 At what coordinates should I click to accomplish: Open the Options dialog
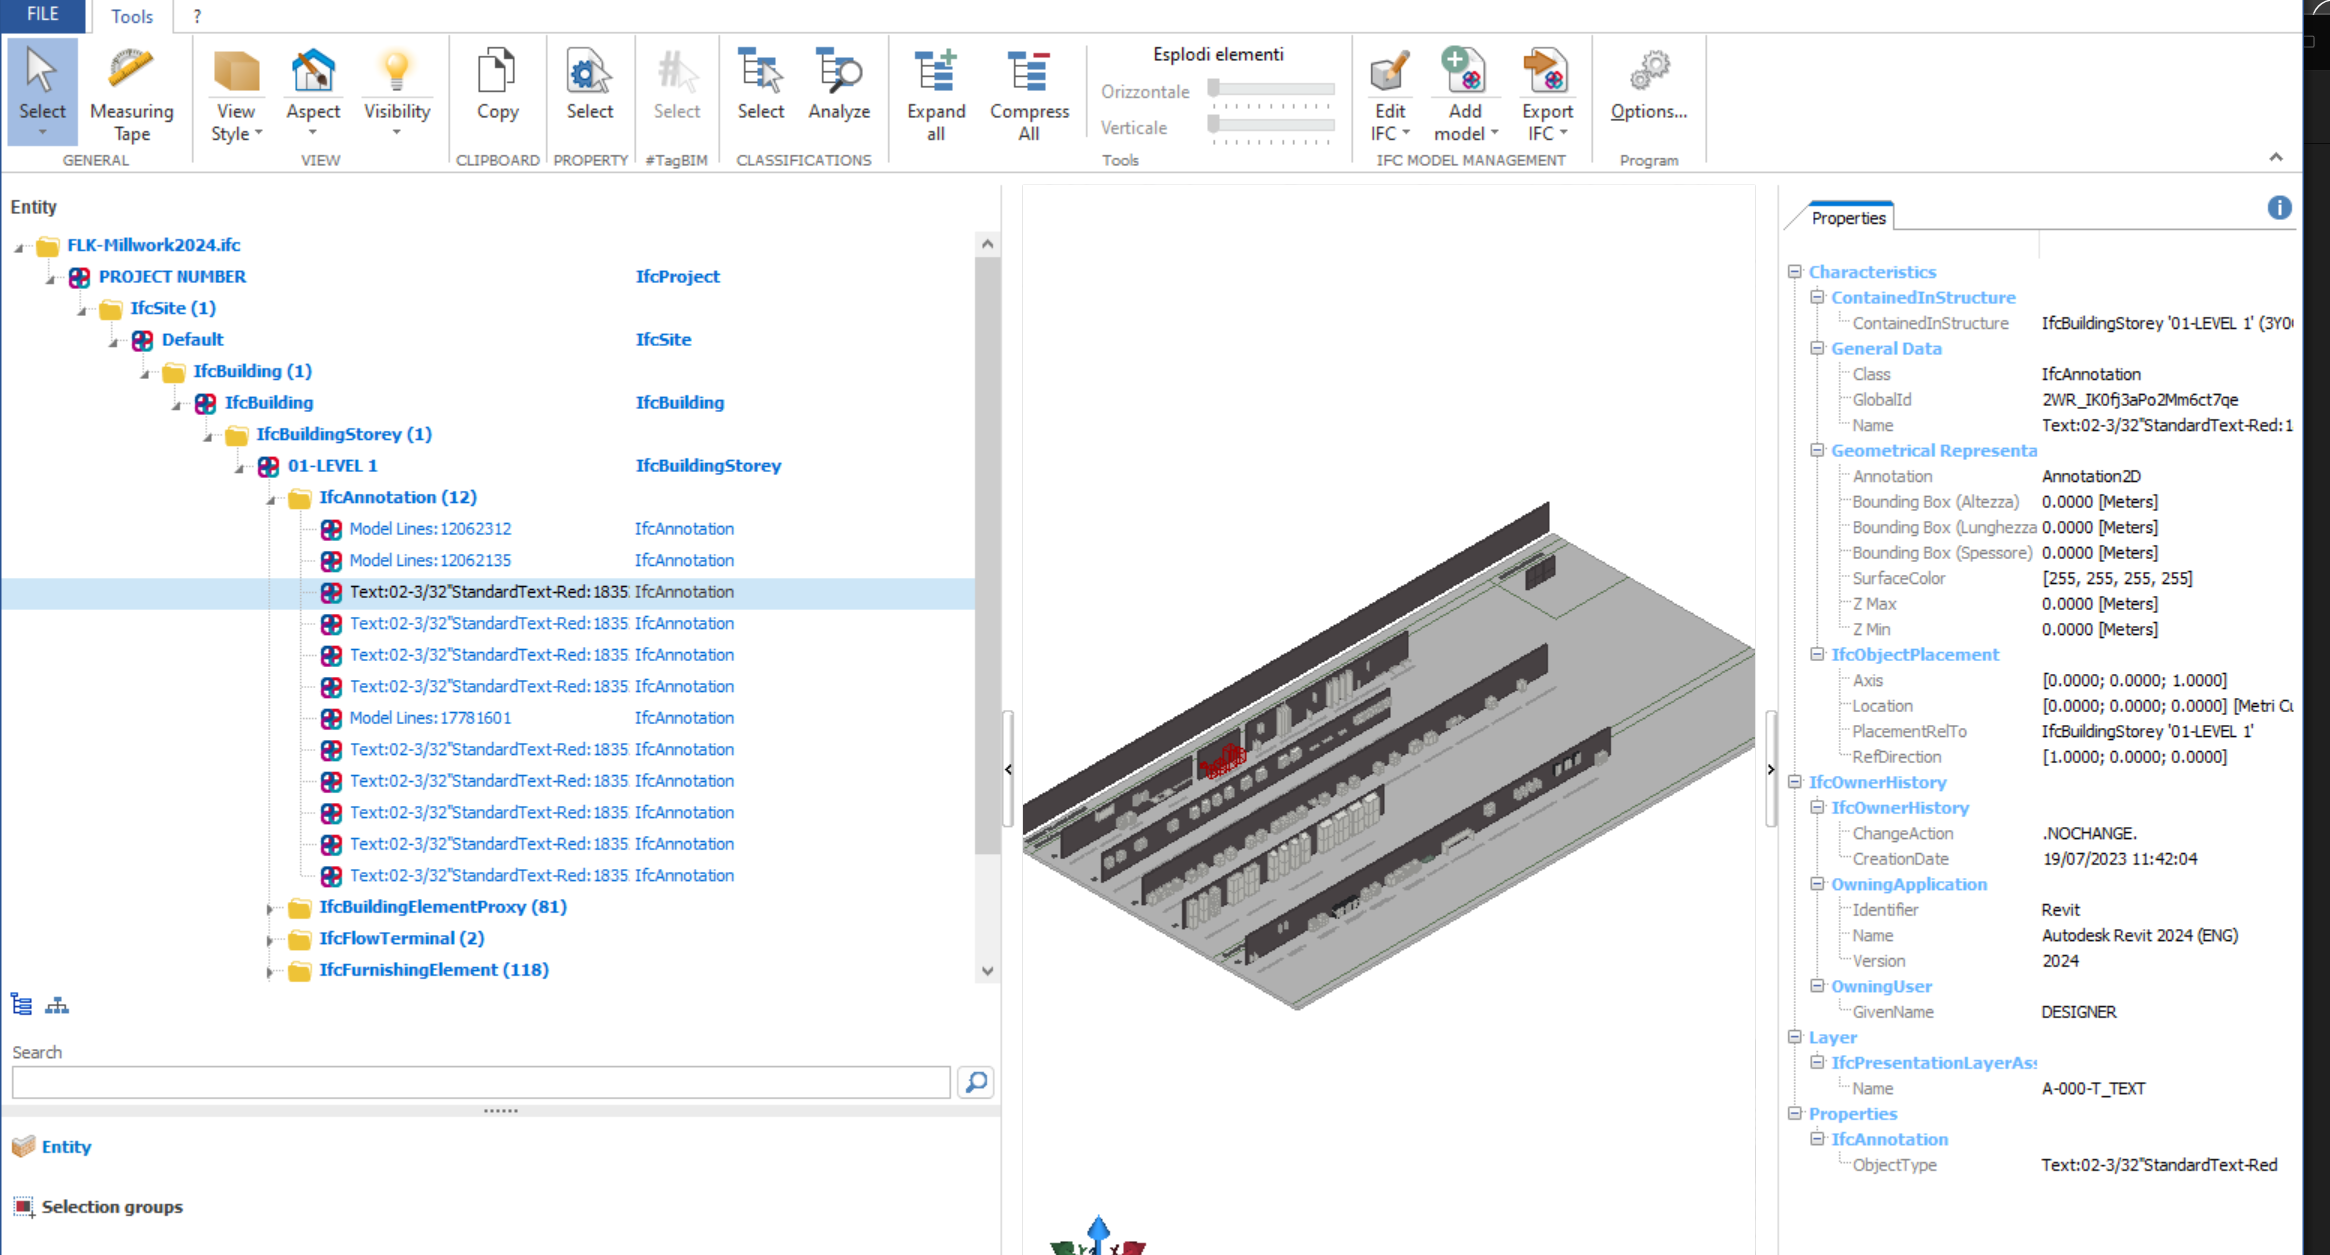pyautogui.click(x=1648, y=90)
